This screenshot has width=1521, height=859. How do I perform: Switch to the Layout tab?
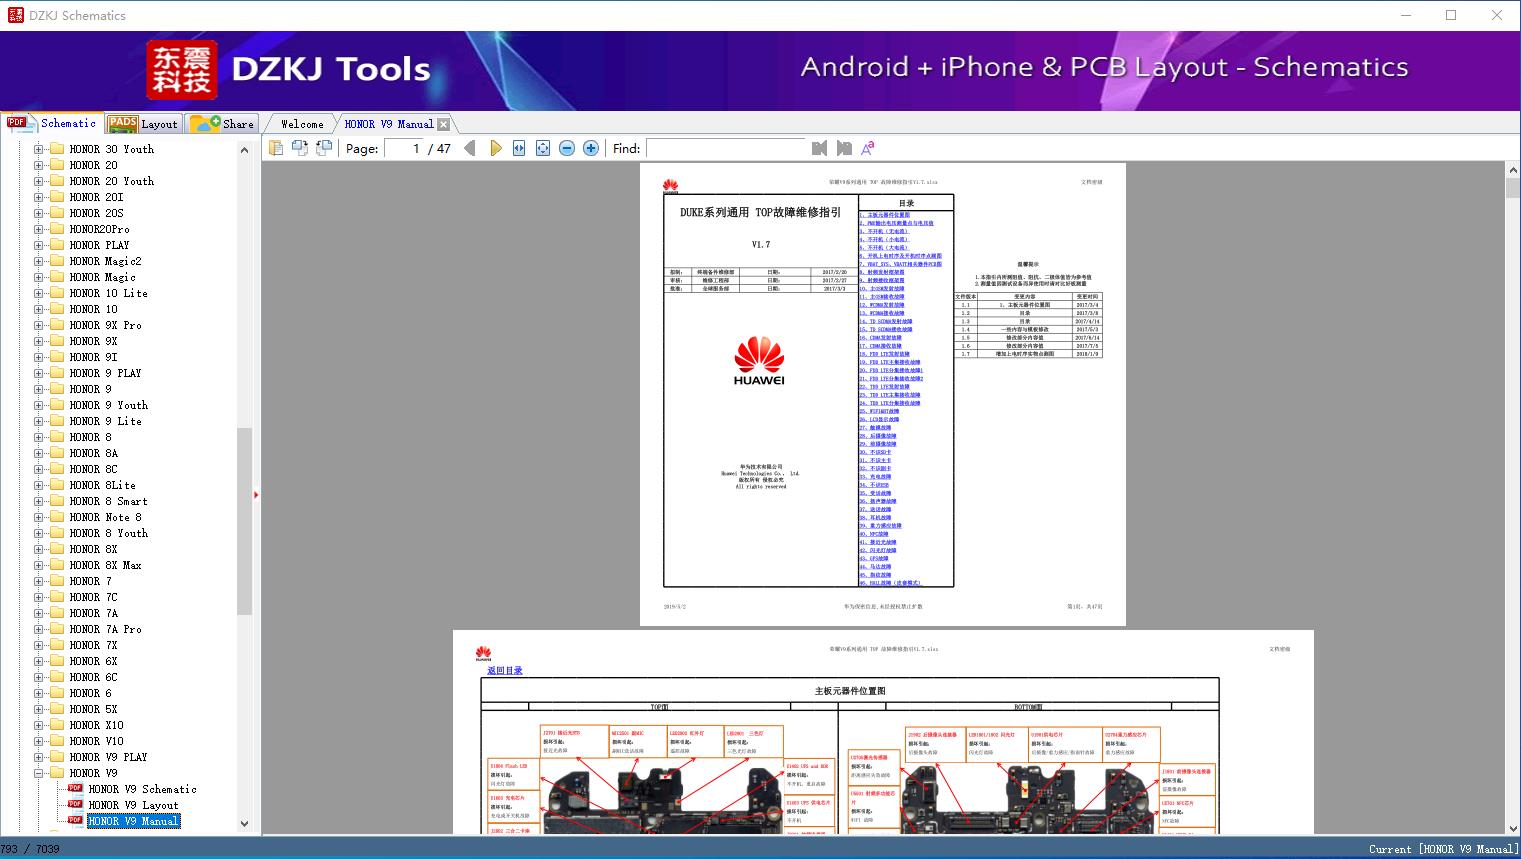[x=143, y=124]
